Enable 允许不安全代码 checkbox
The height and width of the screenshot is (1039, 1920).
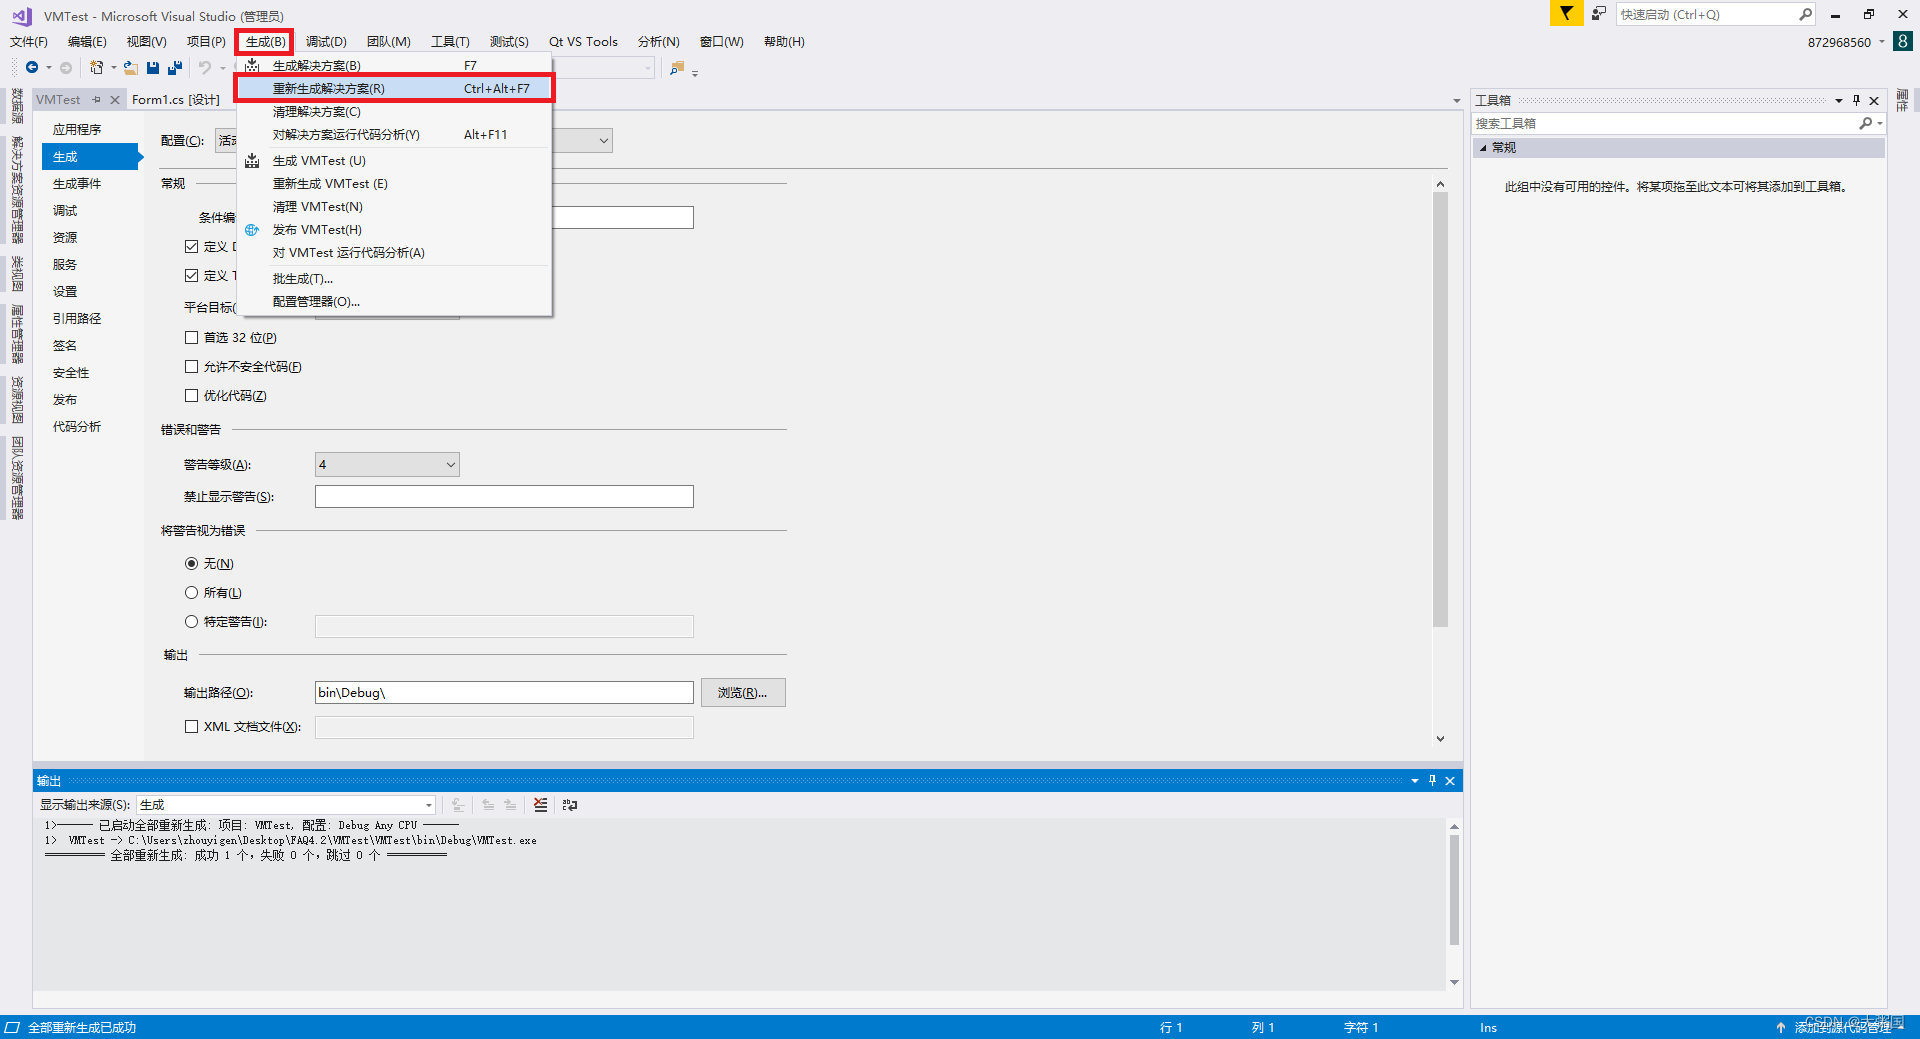point(191,367)
